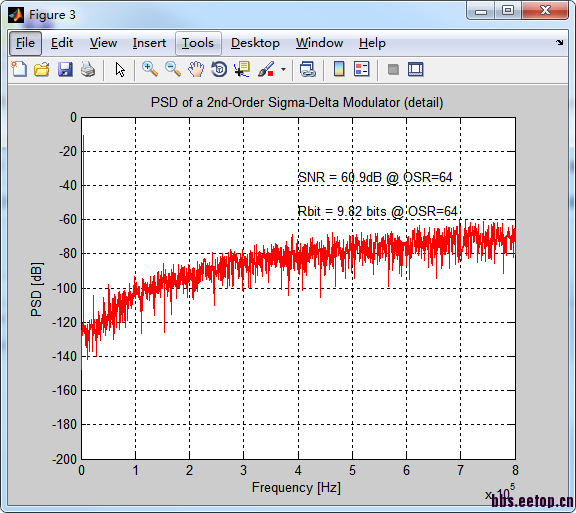Viewport: 576px width, 513px height.
Task: Minimize the Figure 3 window
Action: 481,11
